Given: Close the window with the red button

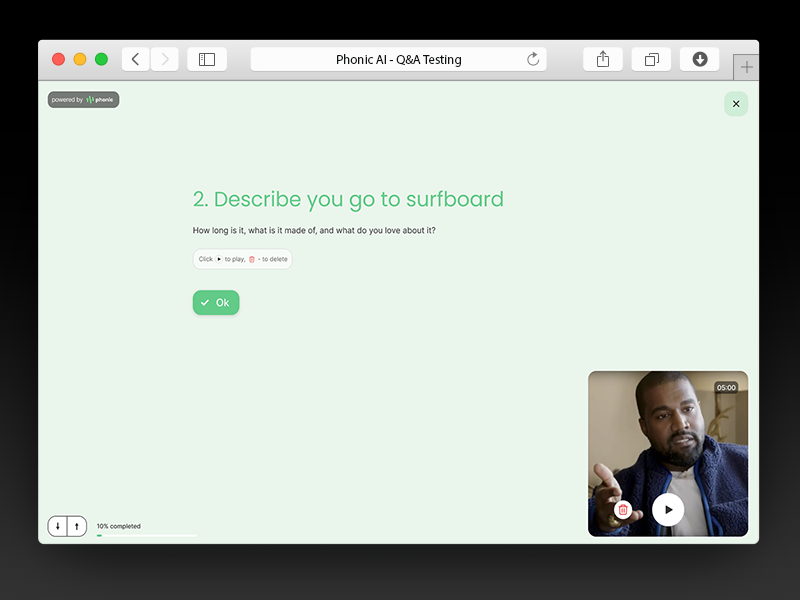Looking at the screenshot, I should (59, 59).
